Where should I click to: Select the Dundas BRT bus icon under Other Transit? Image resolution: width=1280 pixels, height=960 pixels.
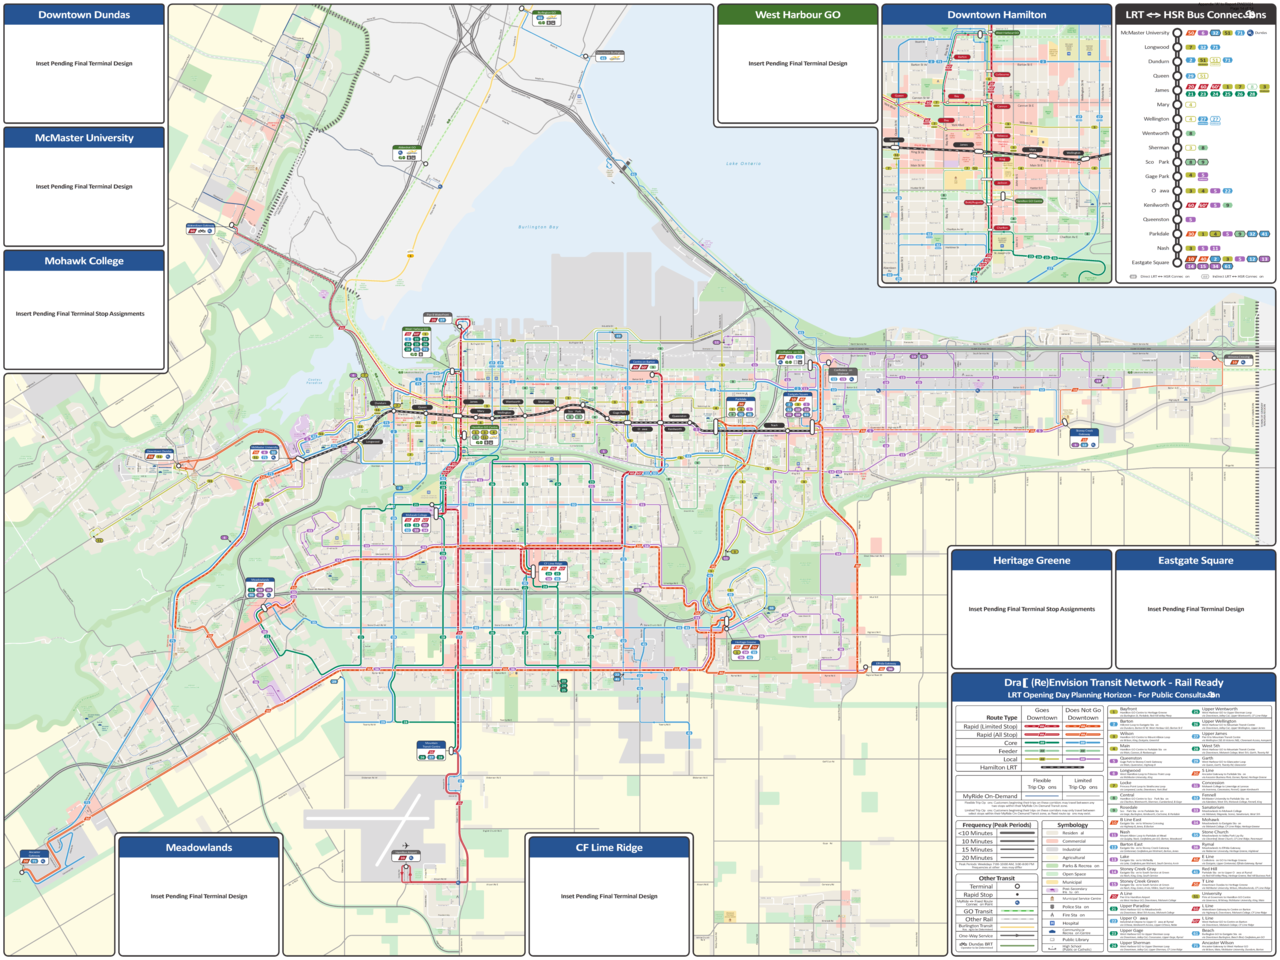[961, 944]
